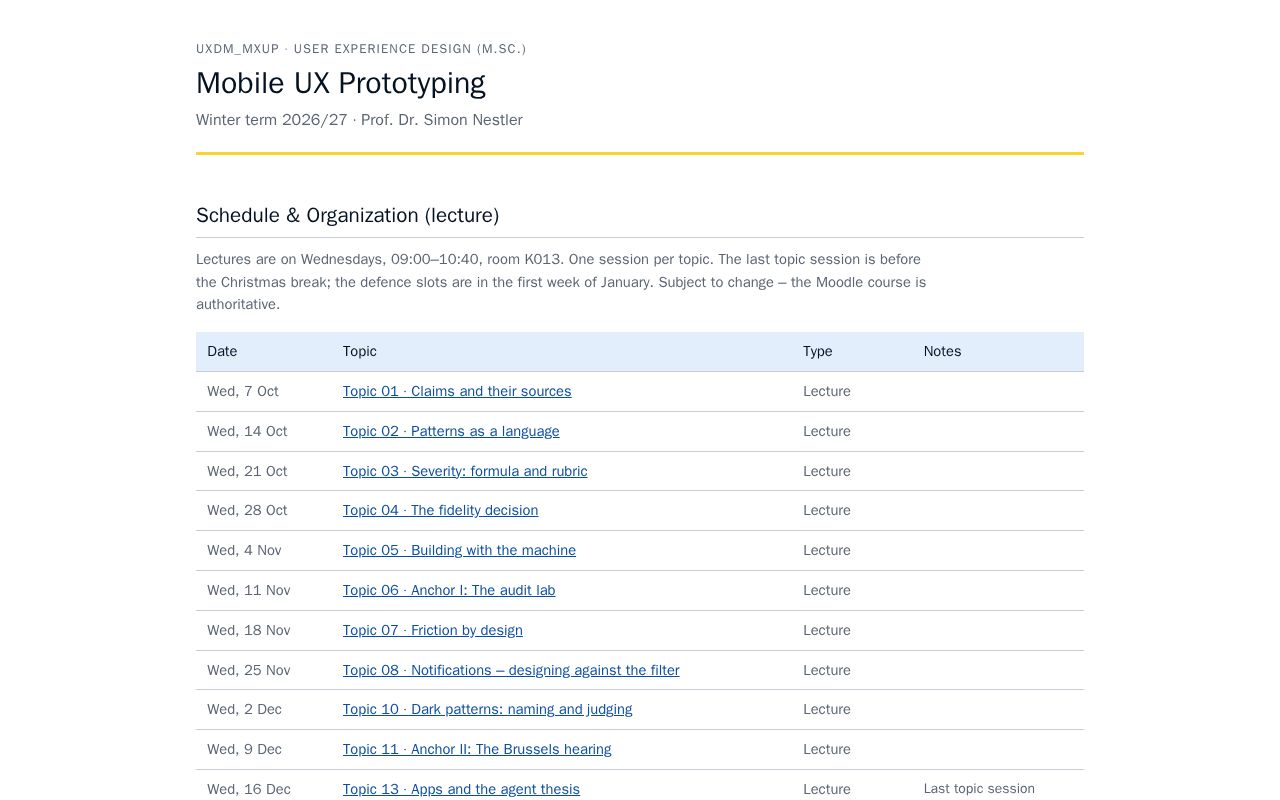Click the 'UXDM_MXUP · User Experience Design (M.Sc.)' label

pyautogui.click(x=361, y=49)
